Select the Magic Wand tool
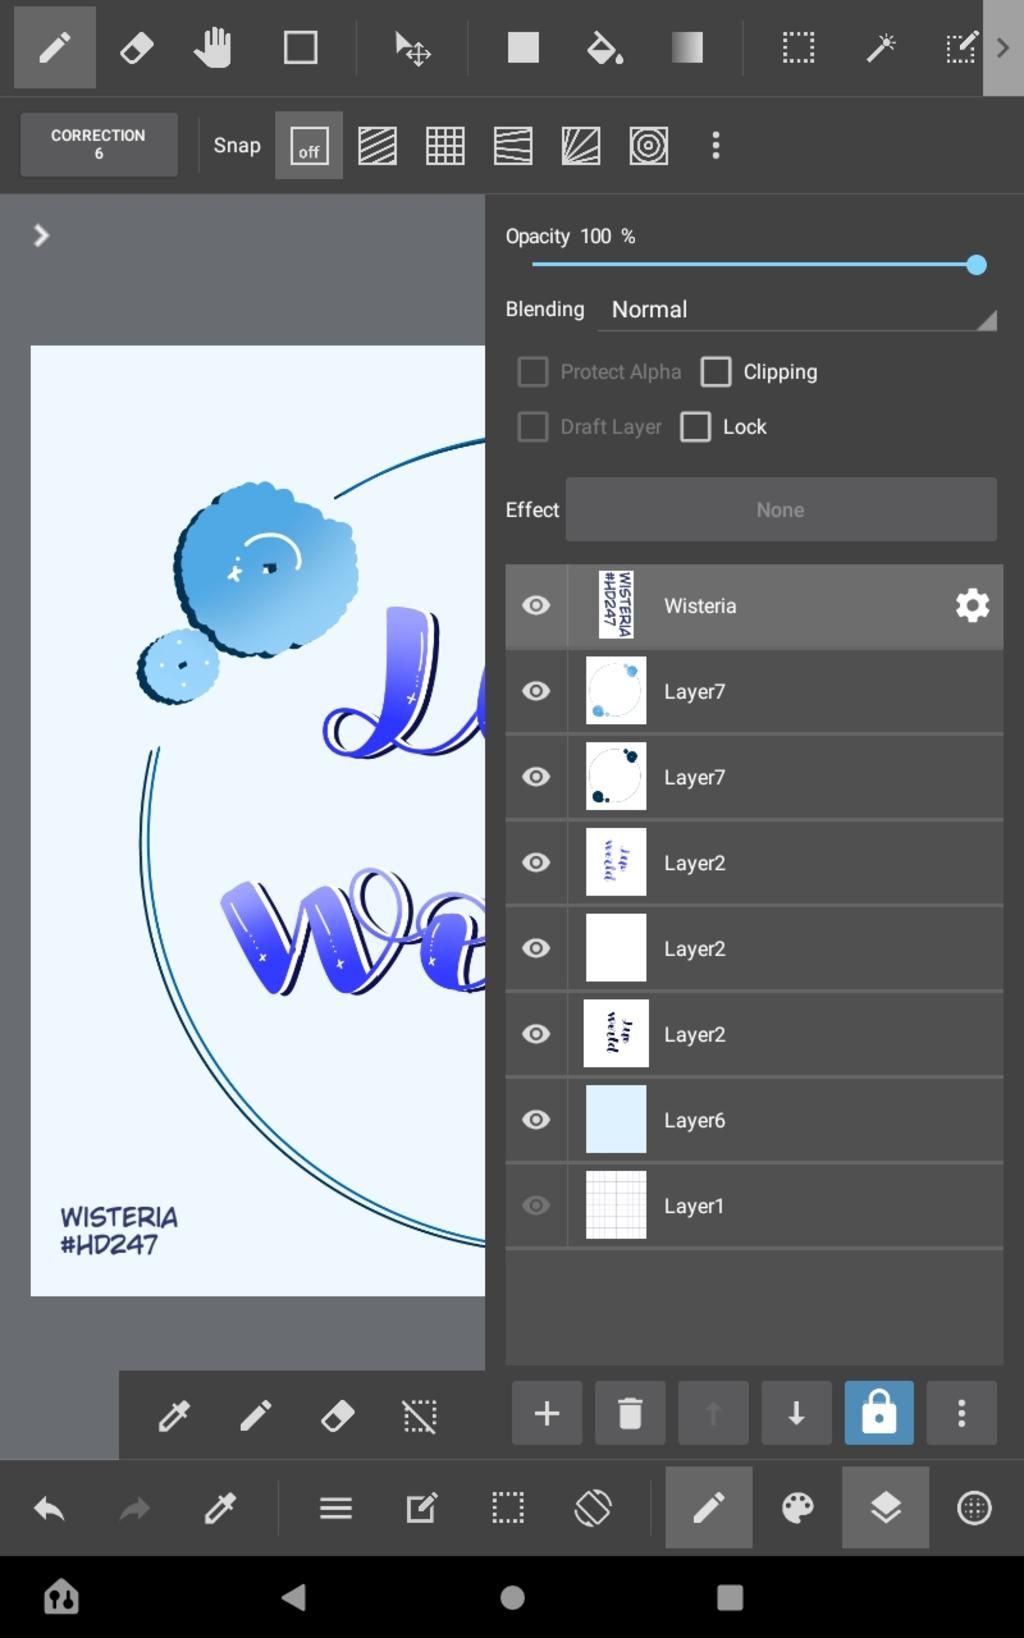This screenshot has width=1024, height=1638. click(x=880, y=47)
